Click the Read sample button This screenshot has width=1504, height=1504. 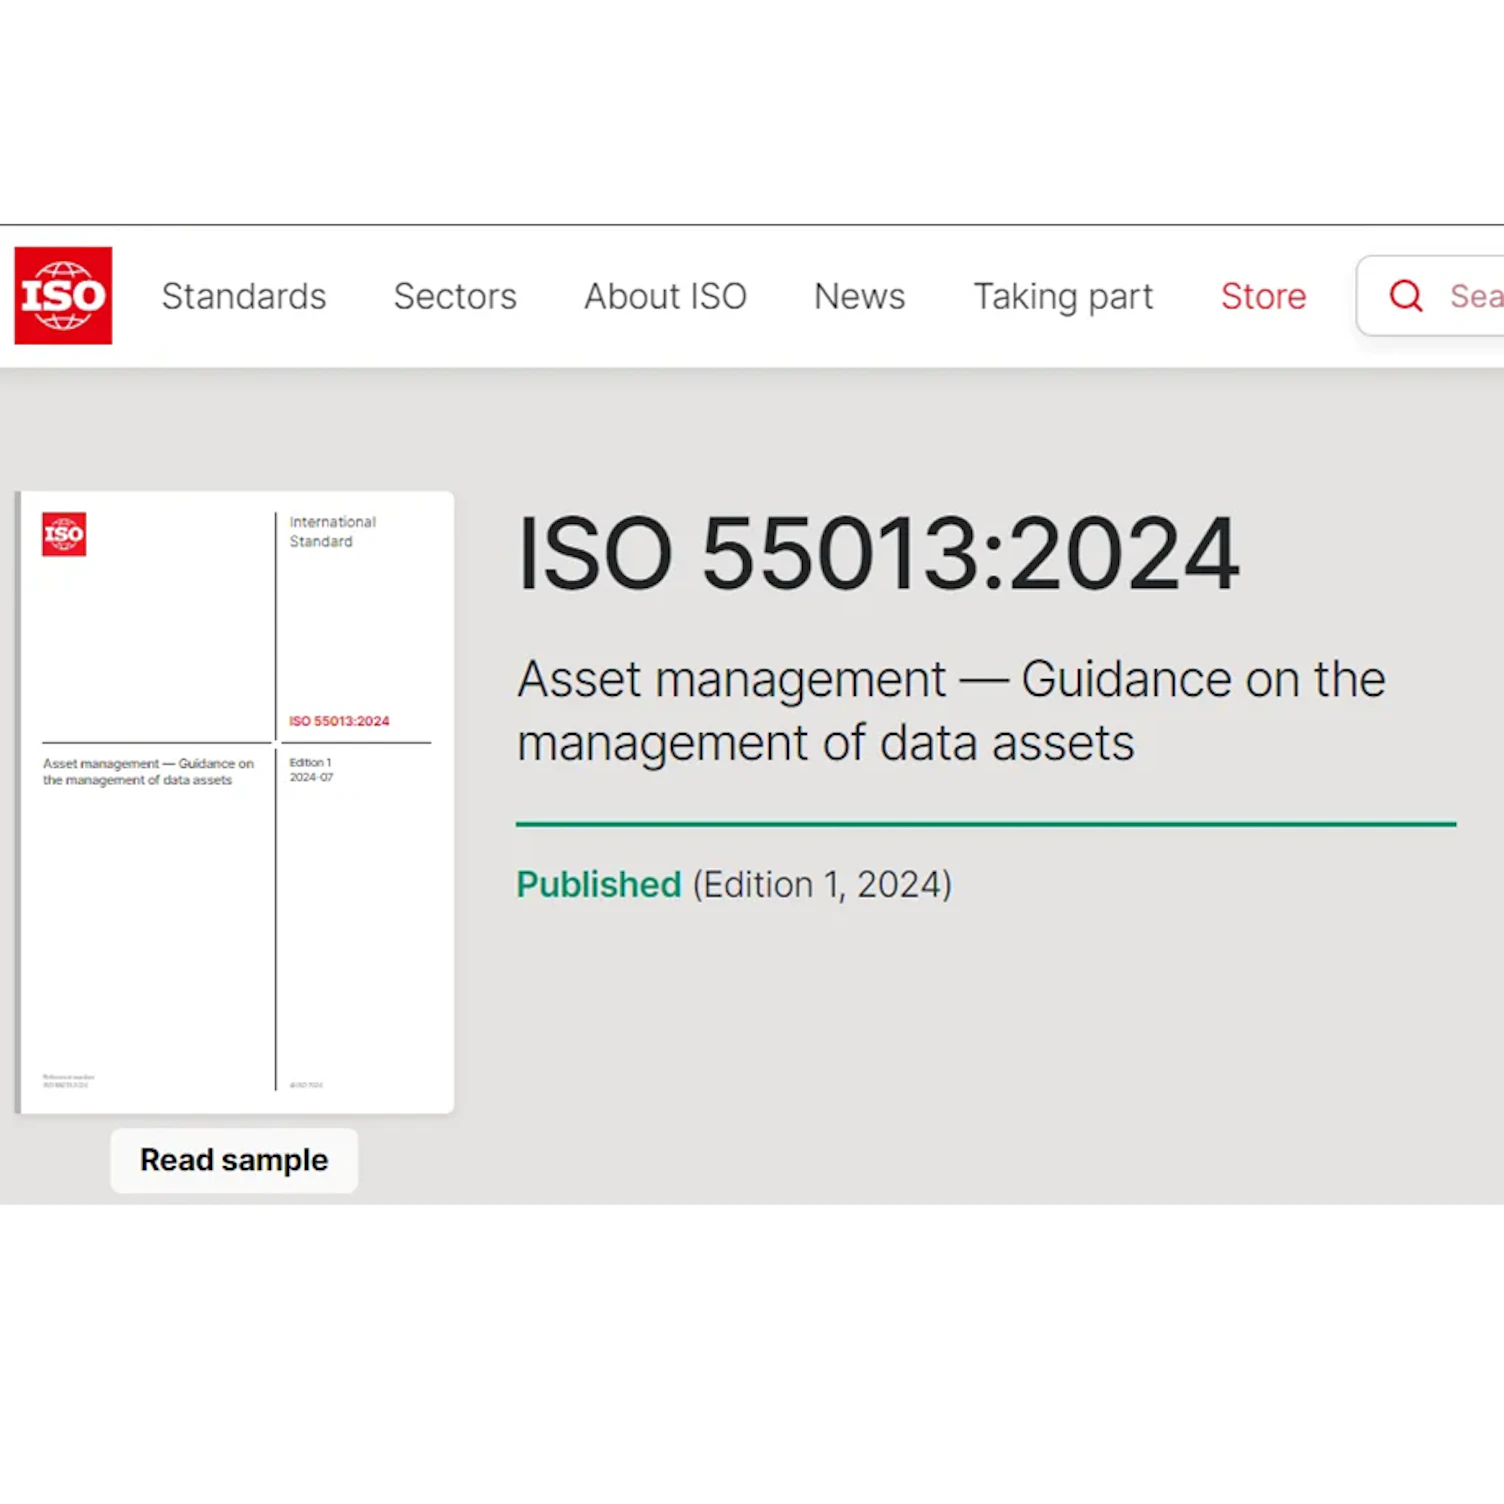(234, 1160)
